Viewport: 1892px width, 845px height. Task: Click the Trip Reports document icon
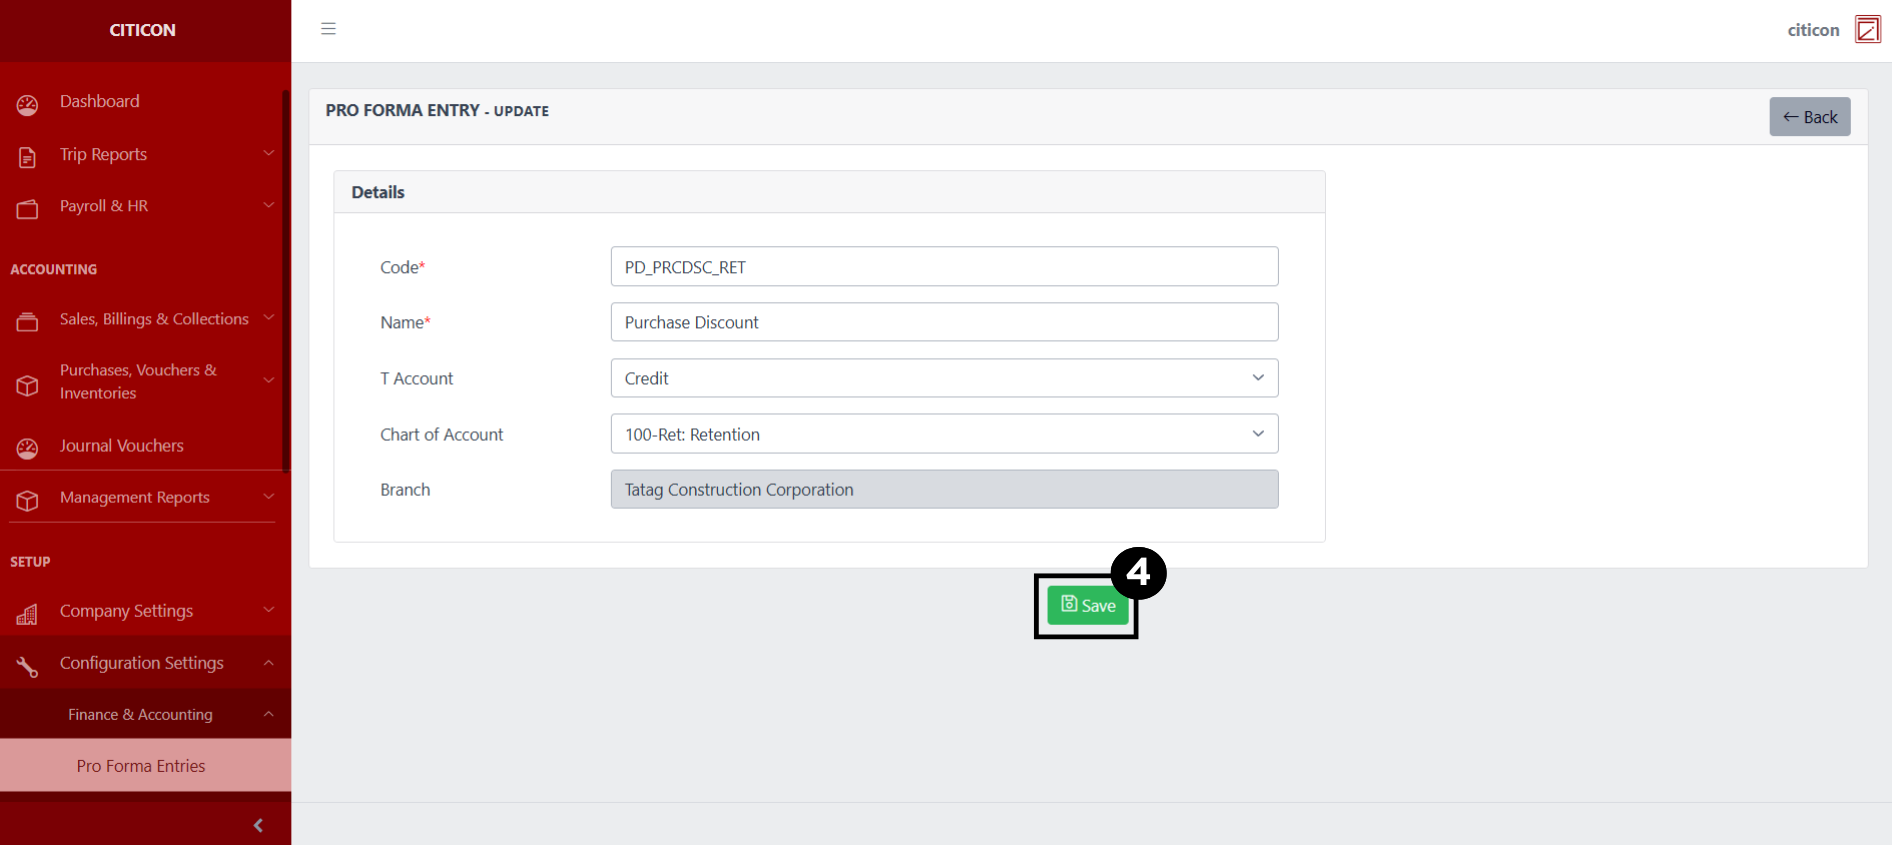27,157
